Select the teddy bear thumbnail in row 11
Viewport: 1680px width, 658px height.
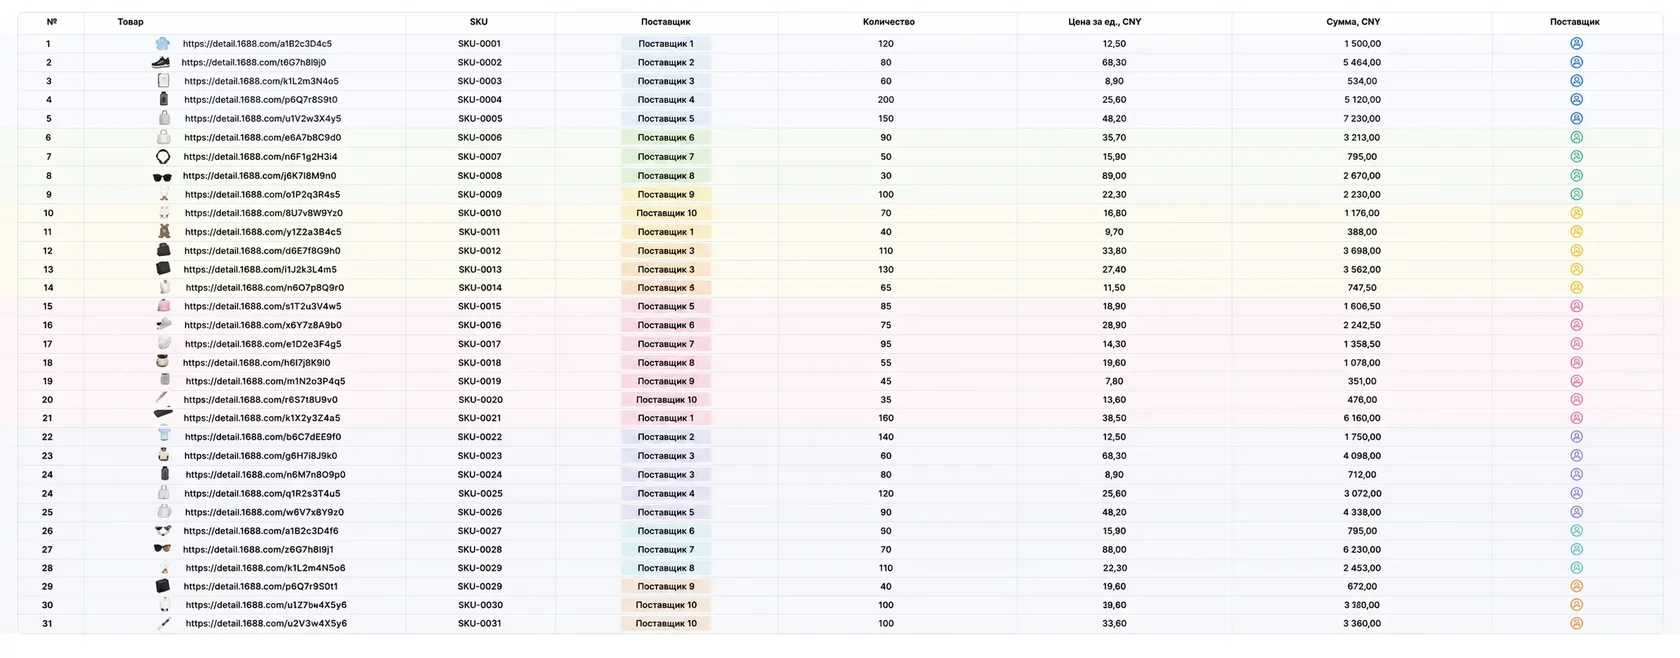[x=163, y=232]
